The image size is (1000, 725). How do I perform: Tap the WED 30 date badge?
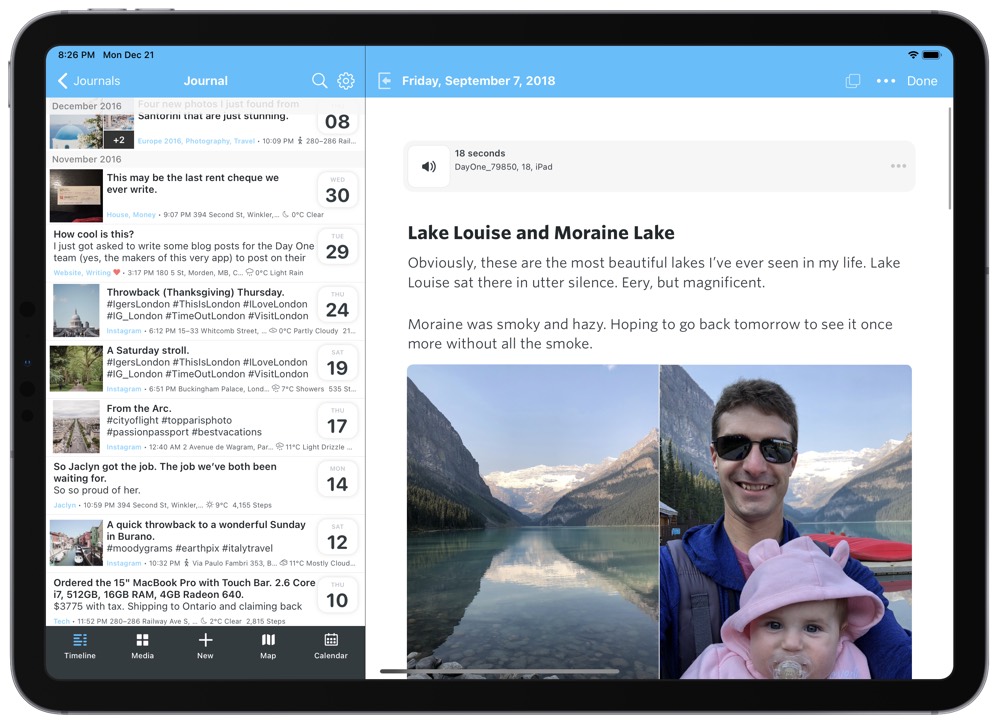(x=337, y=190)
